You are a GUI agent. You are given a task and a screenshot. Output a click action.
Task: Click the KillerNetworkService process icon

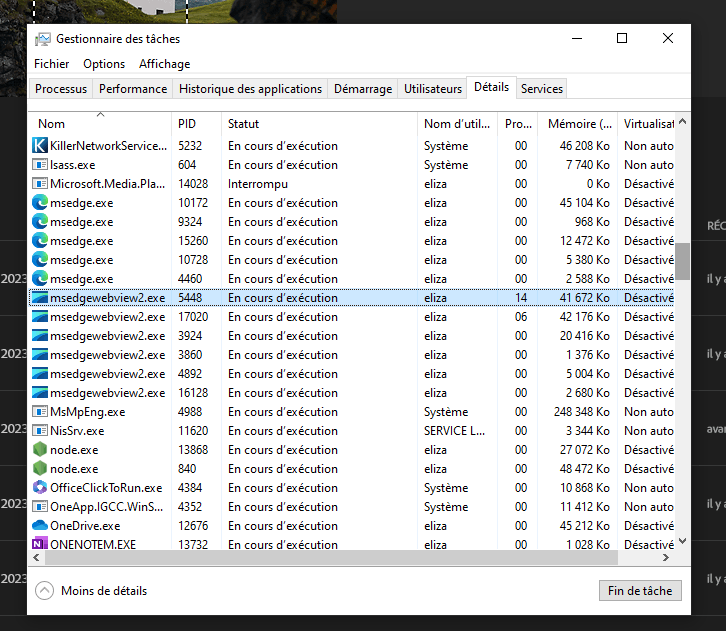(x=40, y=145)
